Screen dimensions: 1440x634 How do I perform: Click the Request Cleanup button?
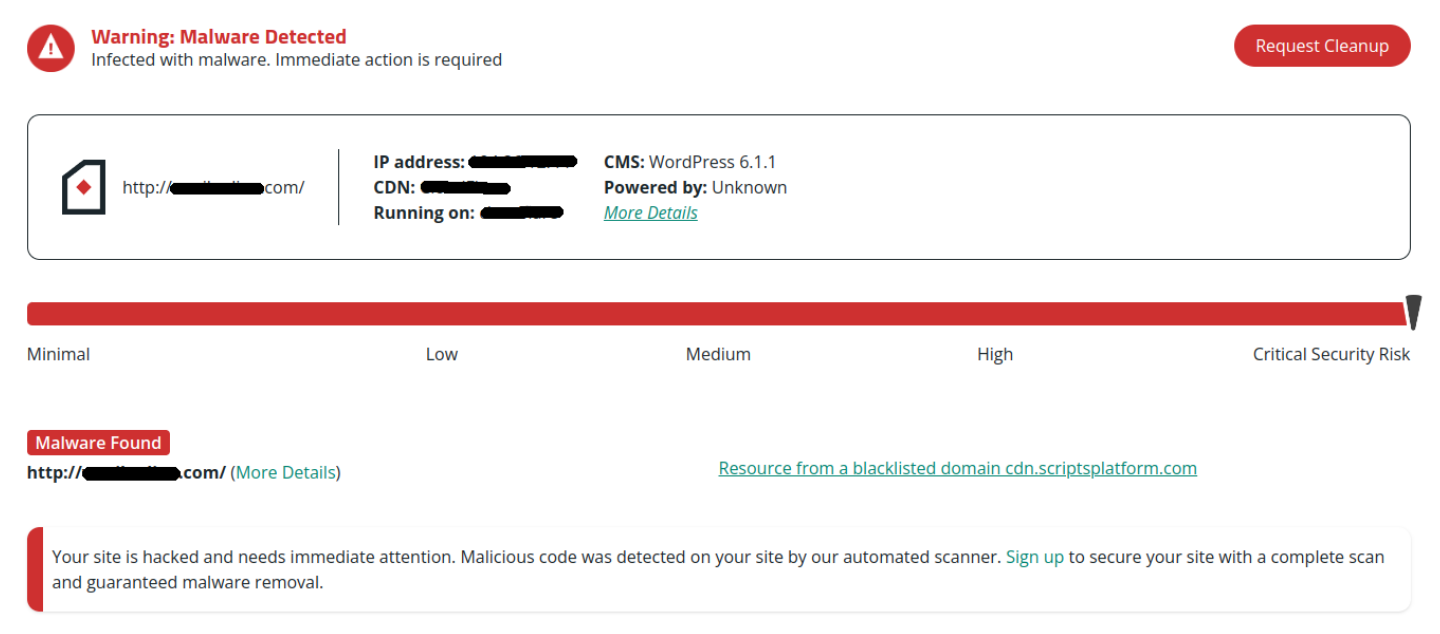[1322, 46]
